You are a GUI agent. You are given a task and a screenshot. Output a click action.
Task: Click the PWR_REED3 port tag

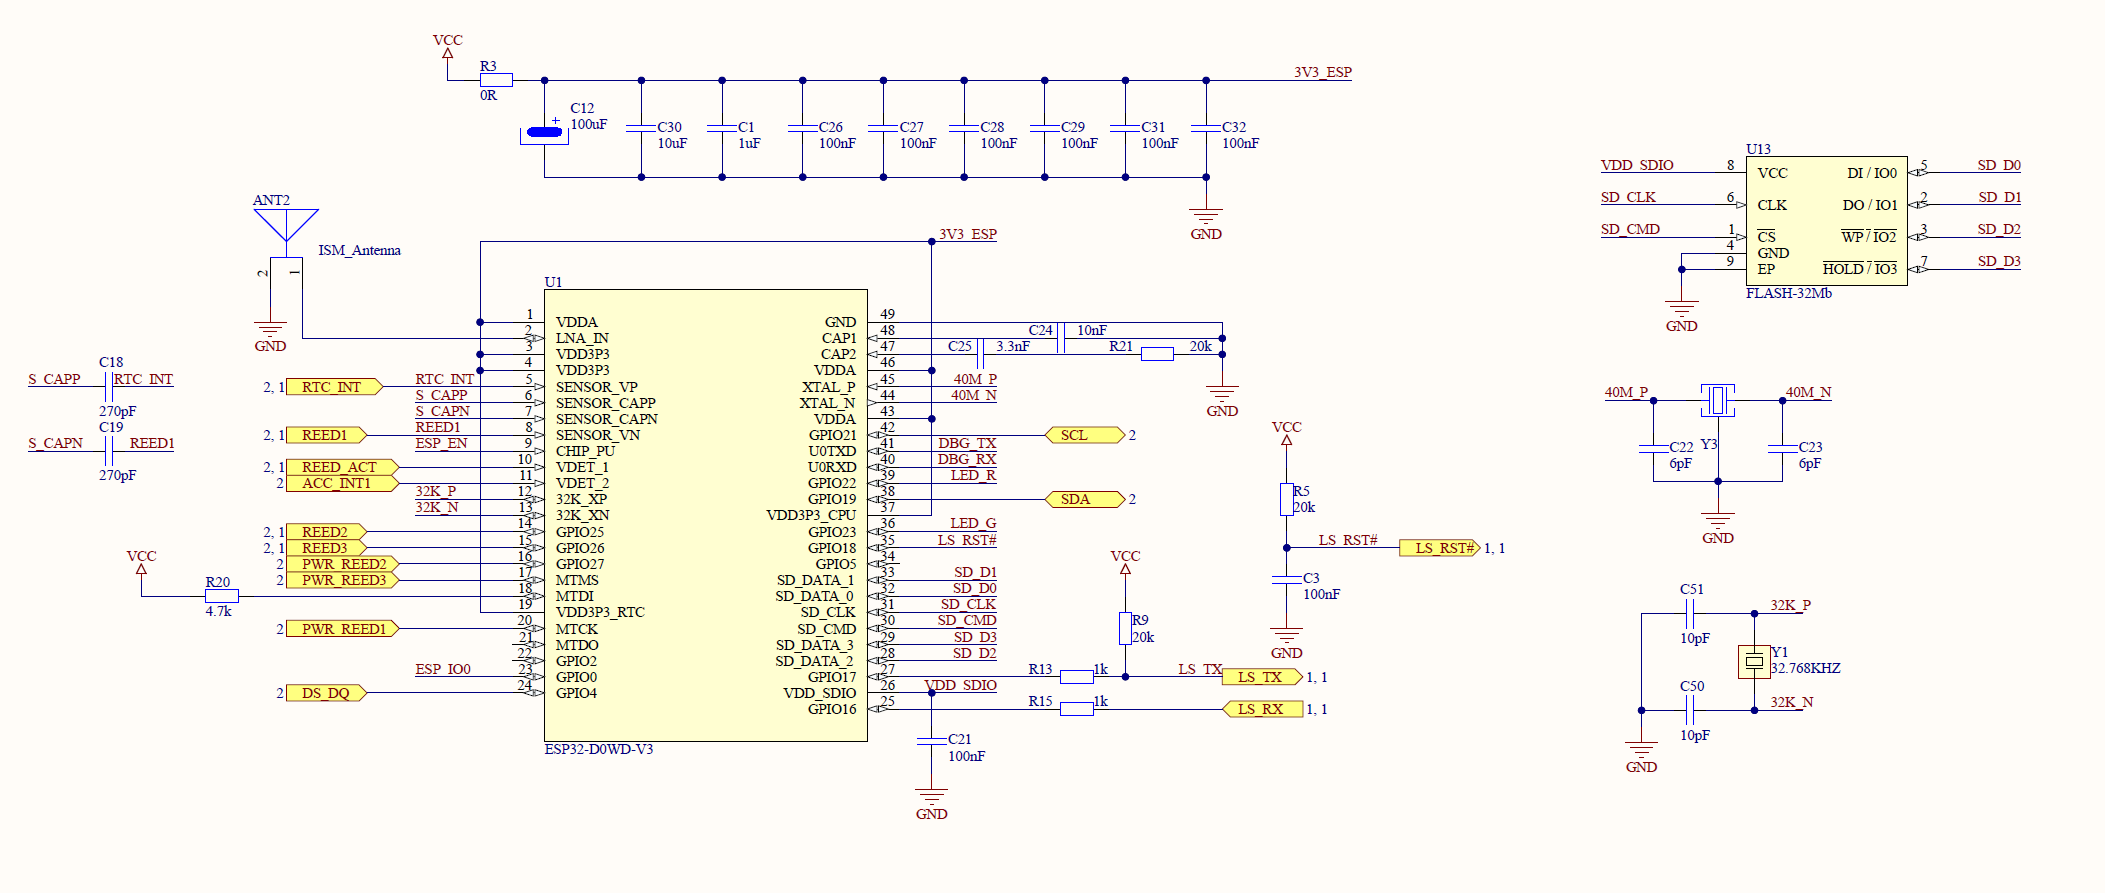coord(342,580)
